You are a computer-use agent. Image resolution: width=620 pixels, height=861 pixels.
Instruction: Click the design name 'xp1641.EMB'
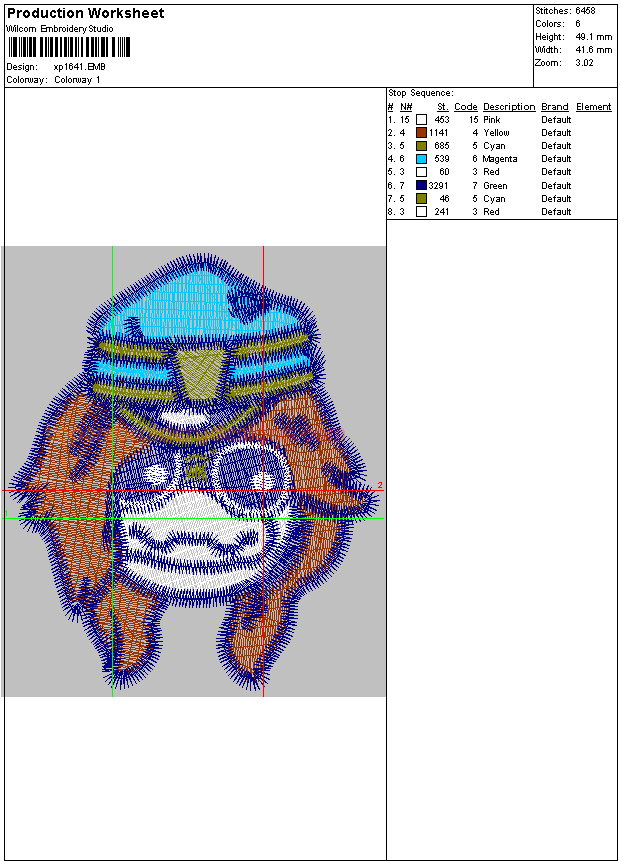click(x=80, y=66)
